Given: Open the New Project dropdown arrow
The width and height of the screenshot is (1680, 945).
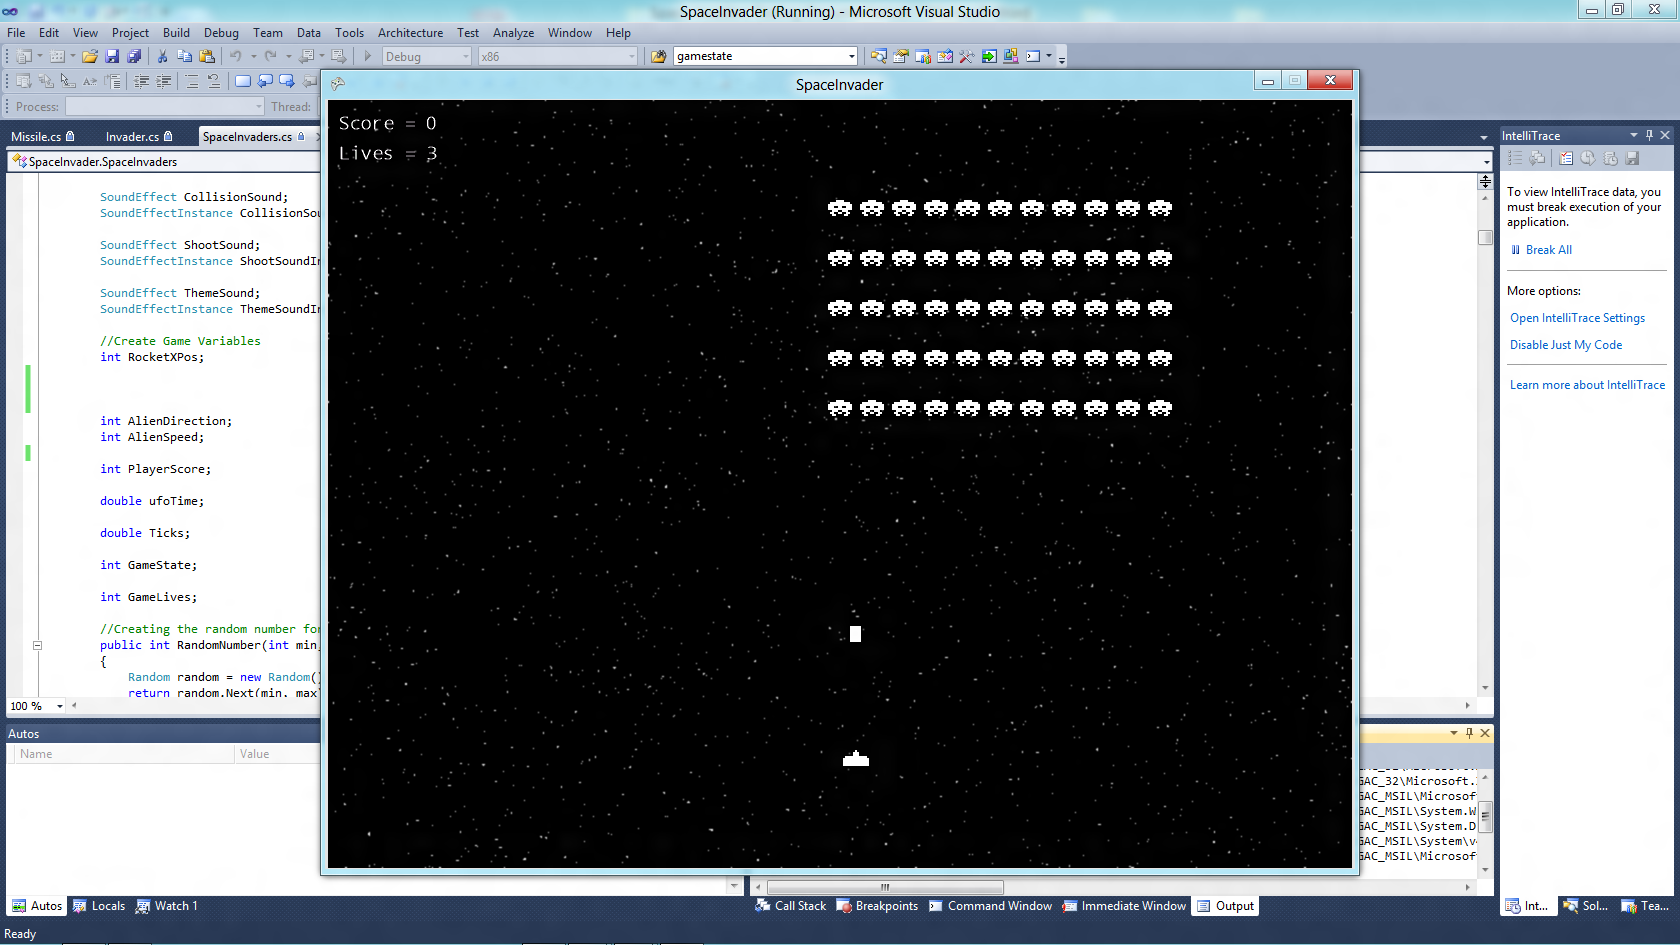Looking at the screenshot, I should point(40,56).
